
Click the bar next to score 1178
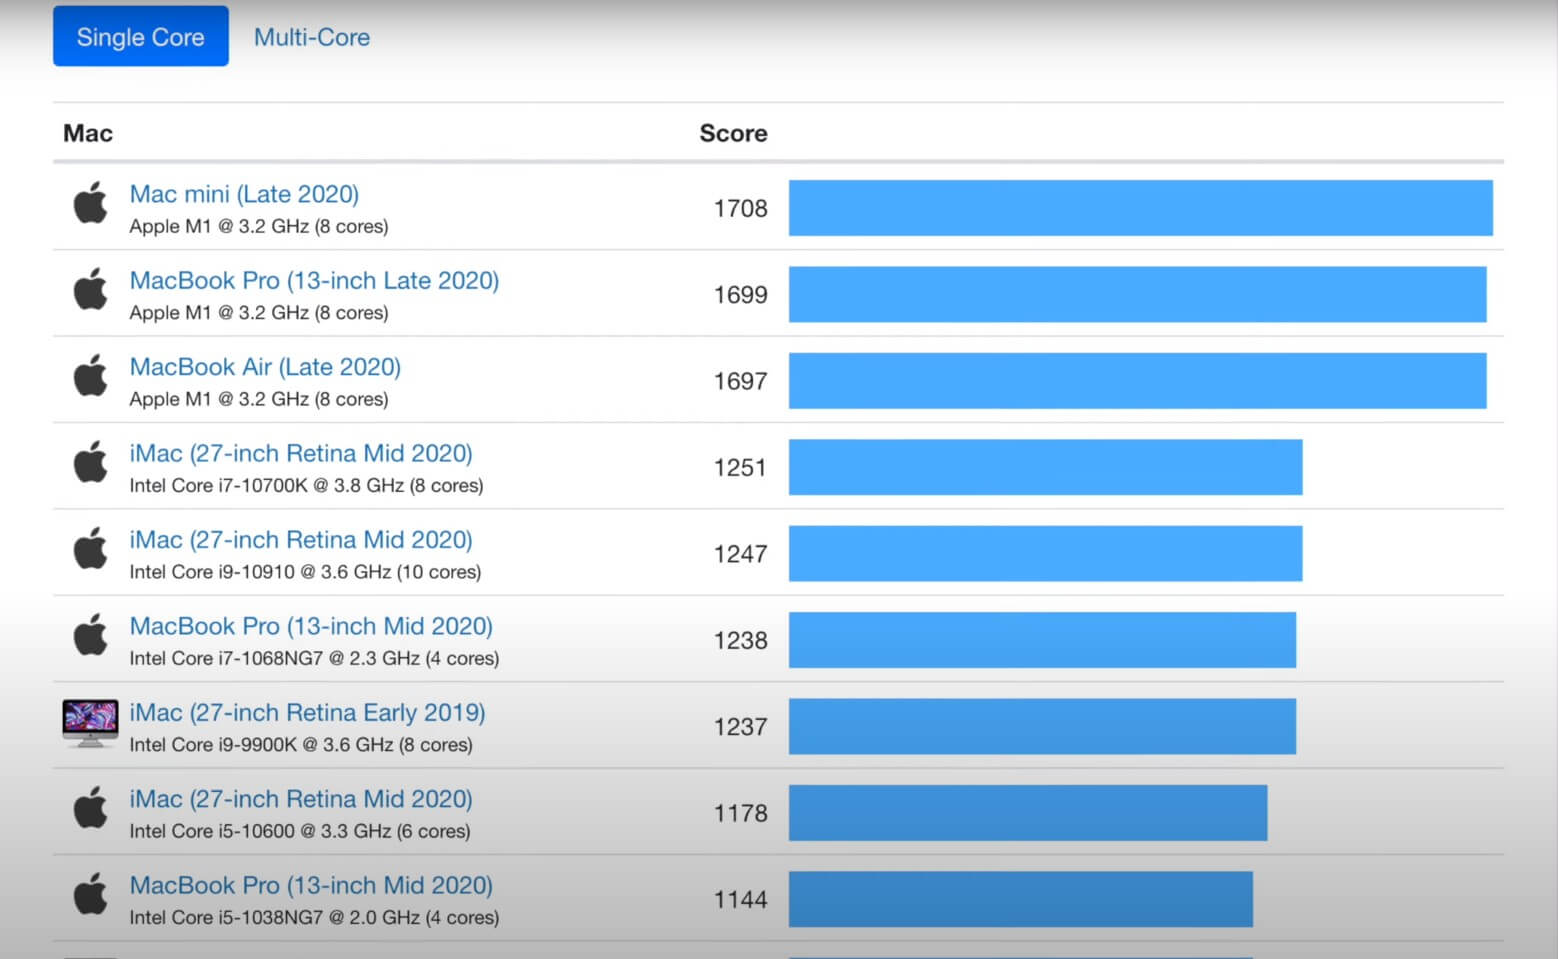1028,813
